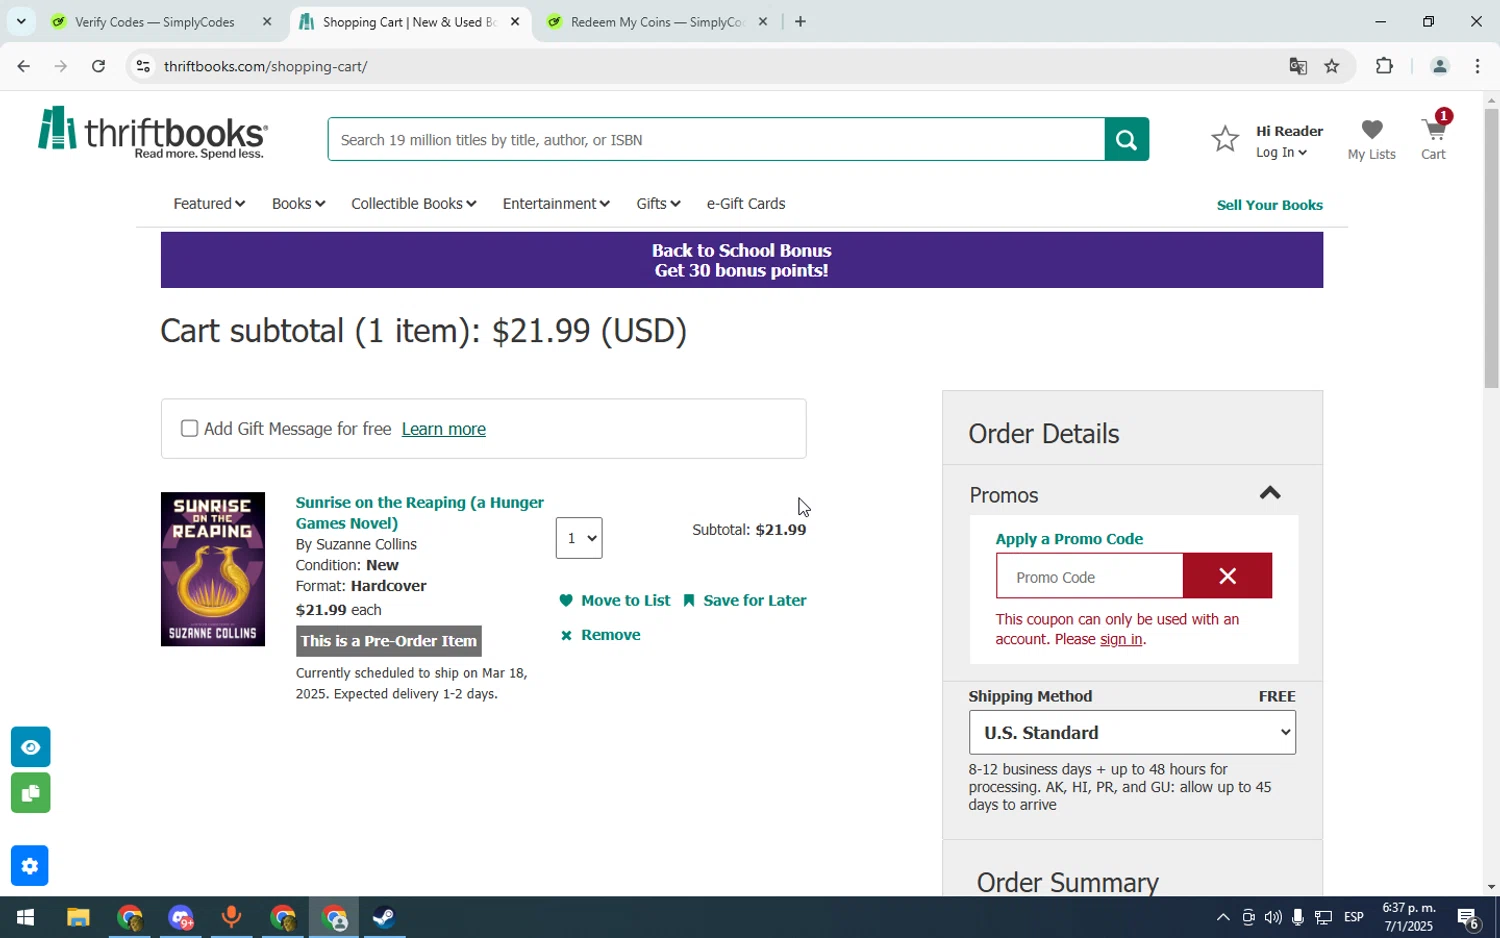
Task: Click the microphone app in taskbar
Action: click(x=231, y=917)
